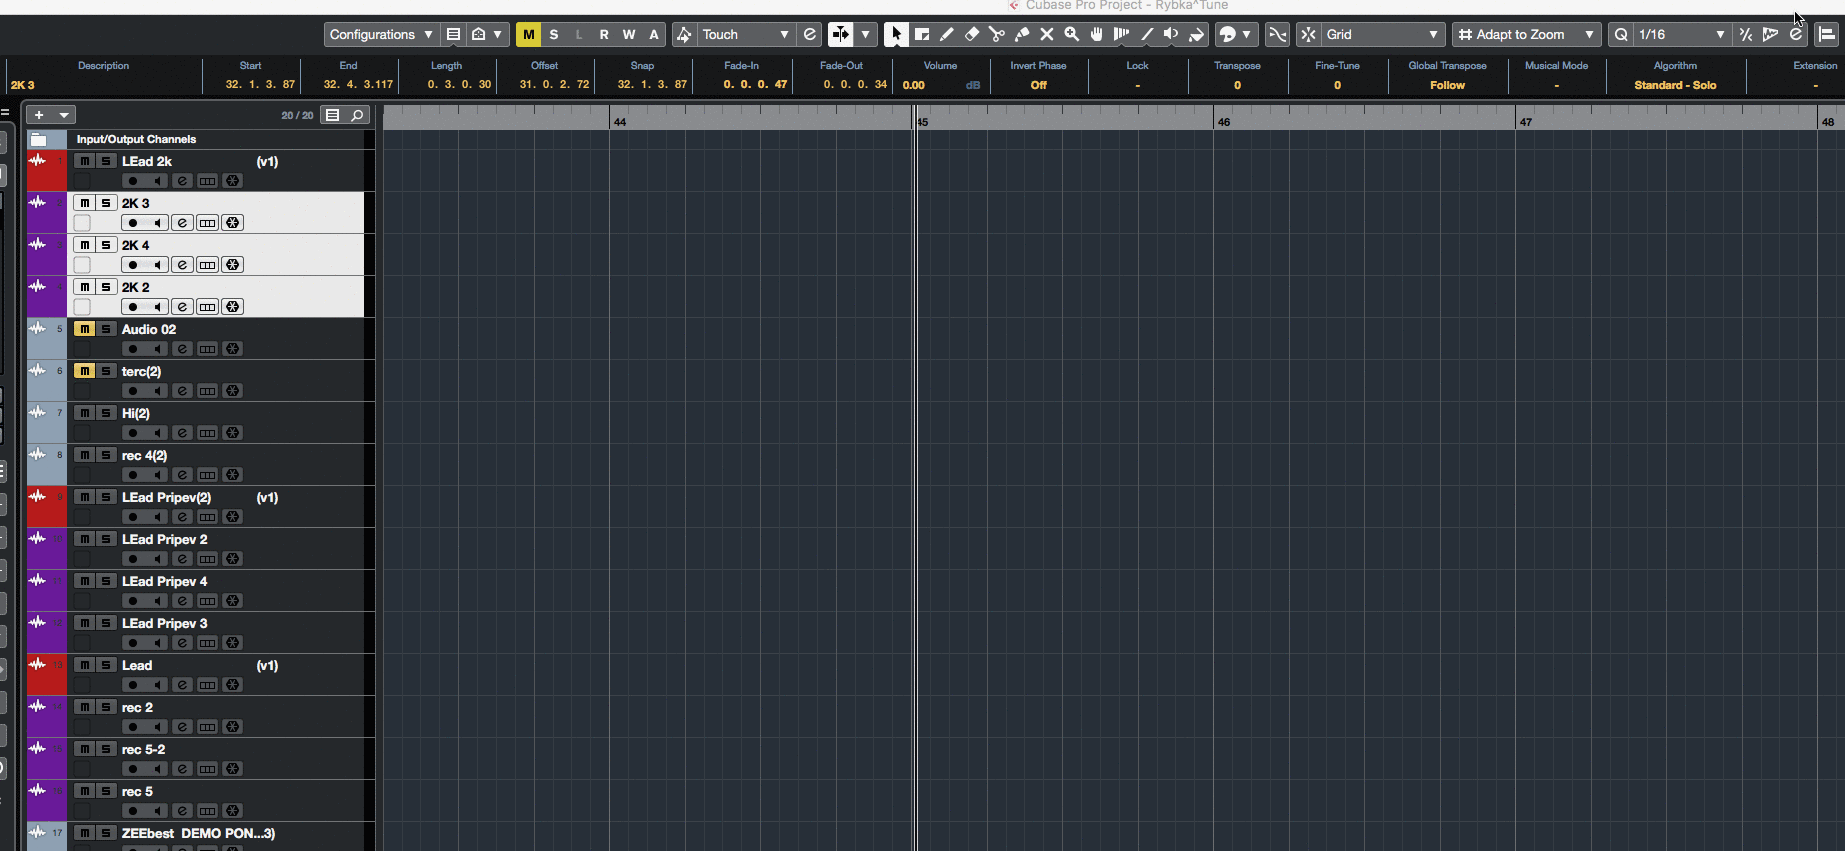
Task: Unmute the terc(2) track
Action: (x=85, y=371)
